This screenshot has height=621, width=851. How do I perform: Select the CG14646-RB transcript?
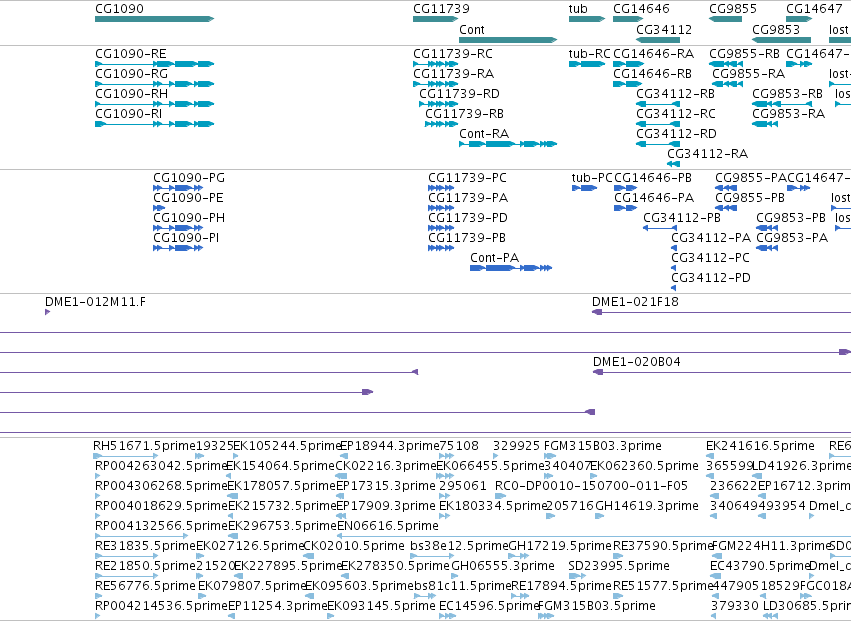(x=627, y=84)
